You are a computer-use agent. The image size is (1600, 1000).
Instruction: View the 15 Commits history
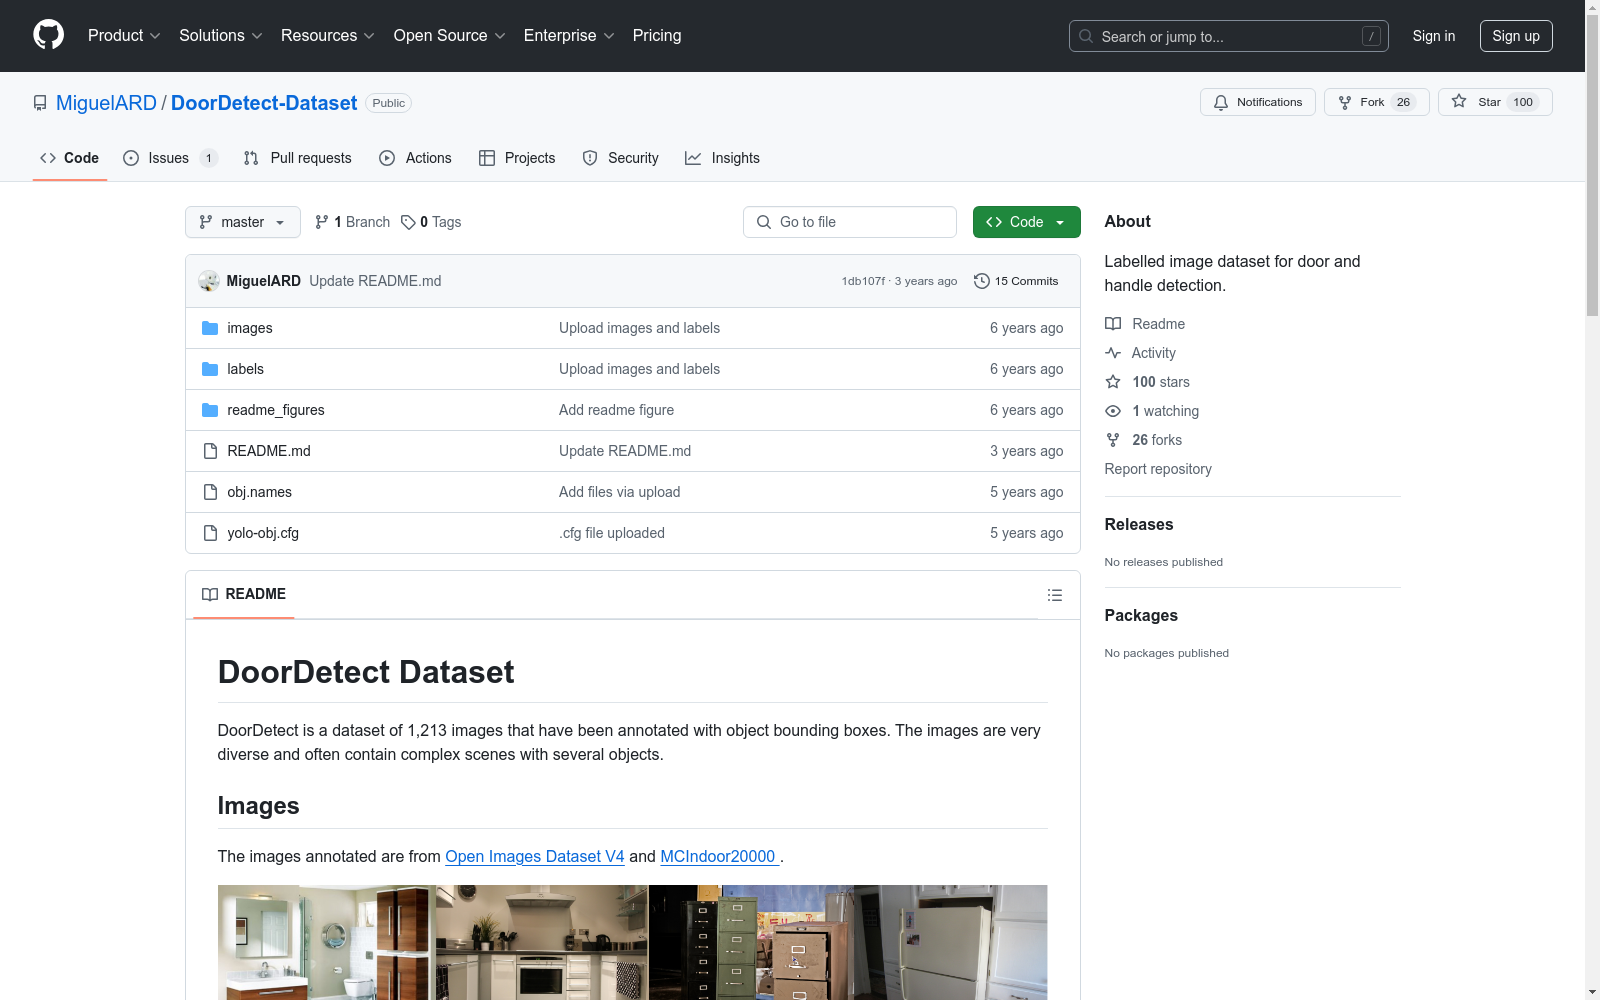coord(1016,281)
